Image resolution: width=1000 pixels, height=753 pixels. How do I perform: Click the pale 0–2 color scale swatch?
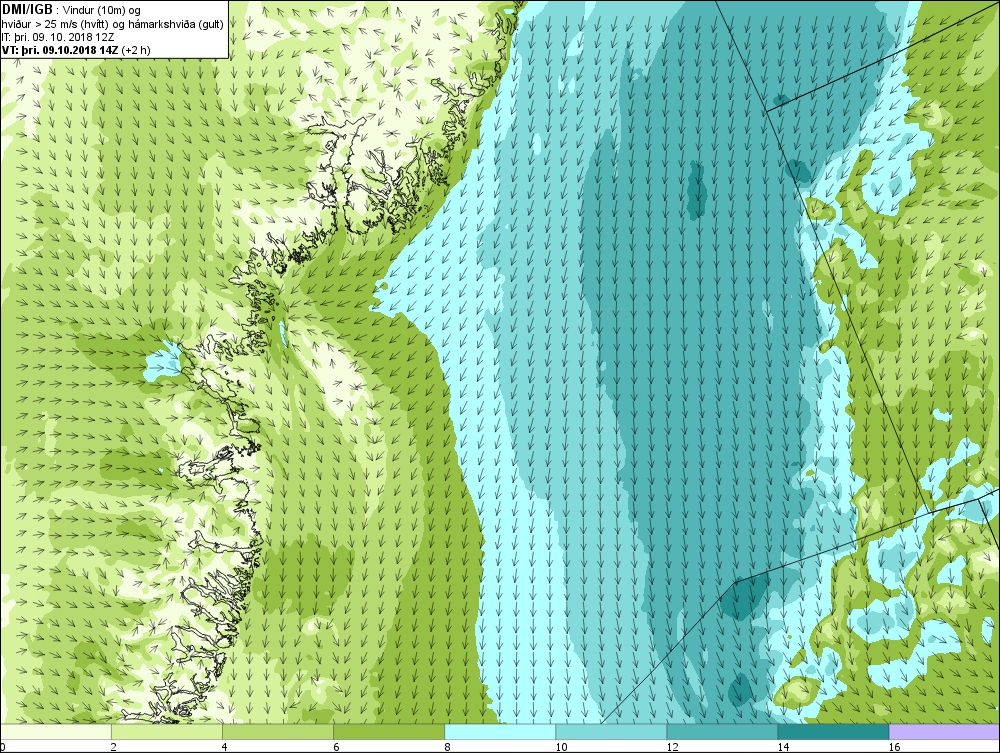56,731
